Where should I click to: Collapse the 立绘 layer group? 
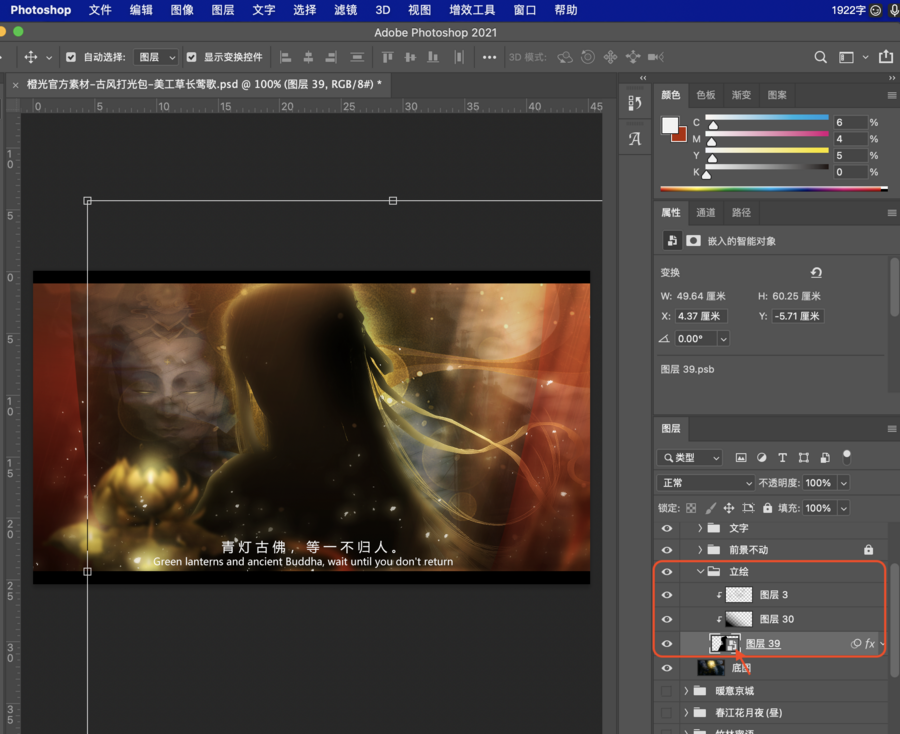coord(700,572)
